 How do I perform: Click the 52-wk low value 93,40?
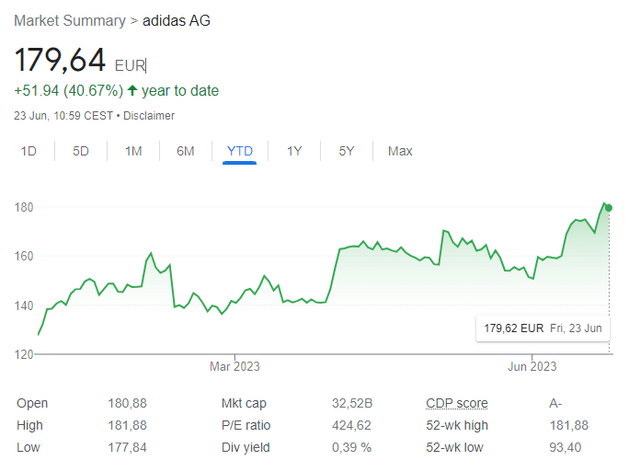point(565,448)
